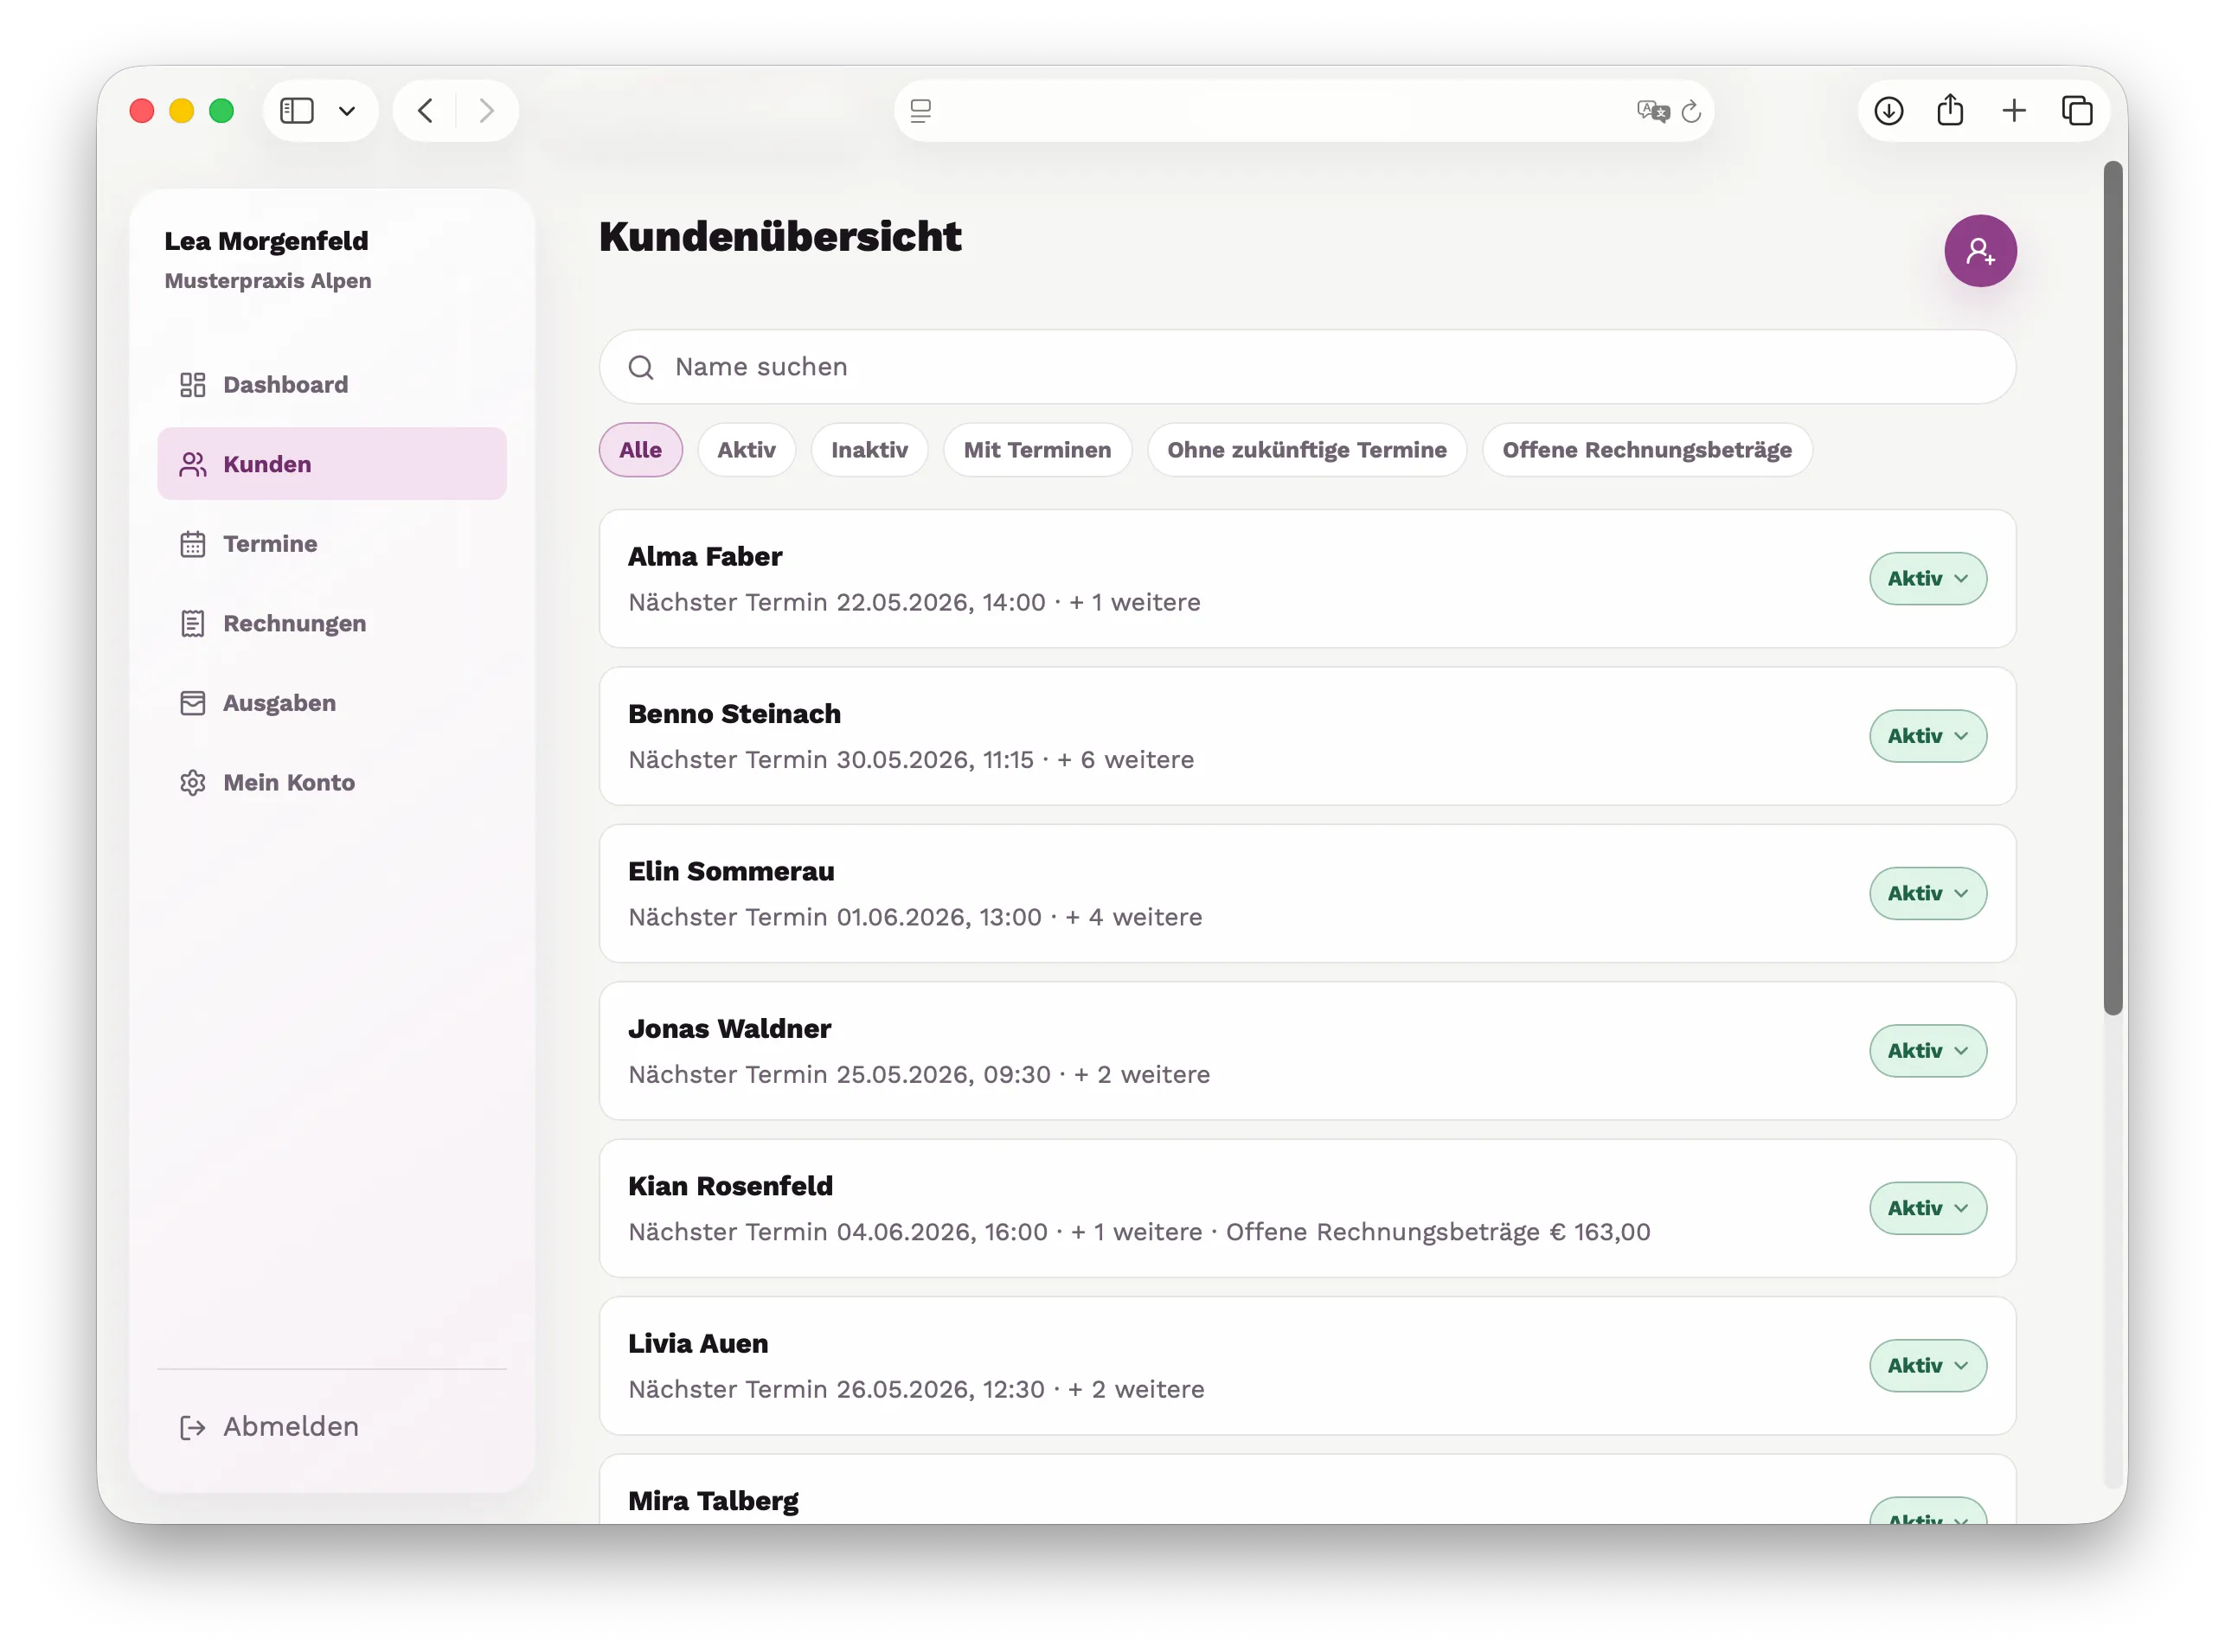Click the Mein Konto gear icon
The height and width of the screenshot is (1652, 2225).
click(x=193, y=783)
